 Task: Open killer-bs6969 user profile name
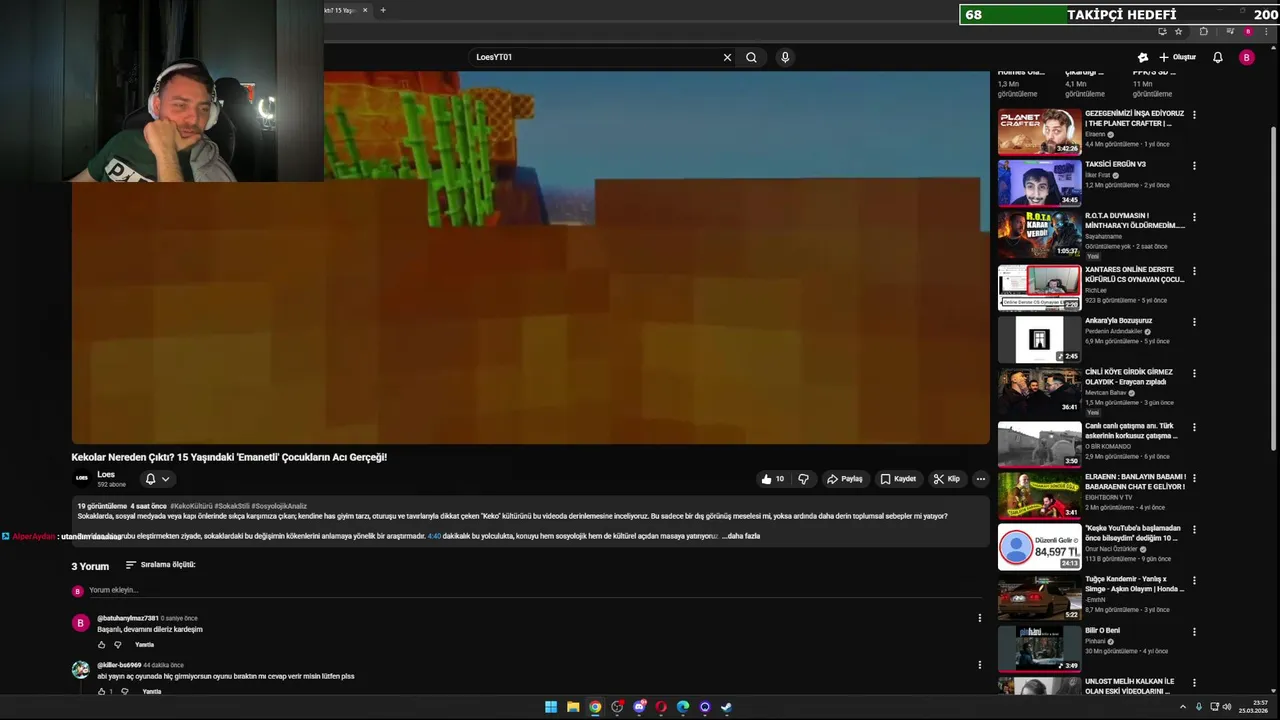tap(119, 665)
